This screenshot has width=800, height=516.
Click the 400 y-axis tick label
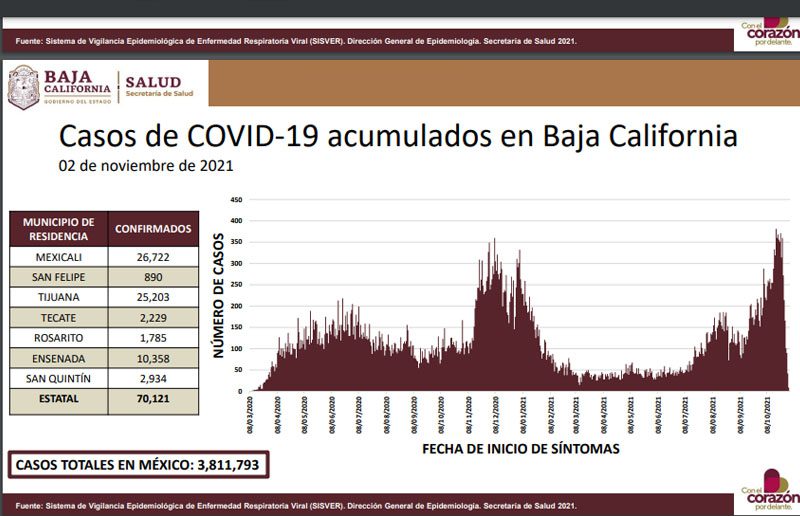pos(236,221)
